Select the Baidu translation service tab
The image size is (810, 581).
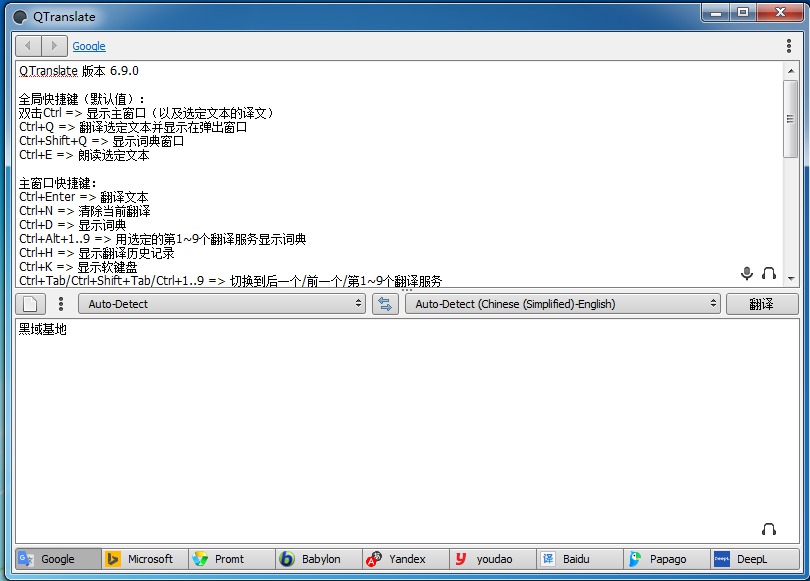(579, 559)
